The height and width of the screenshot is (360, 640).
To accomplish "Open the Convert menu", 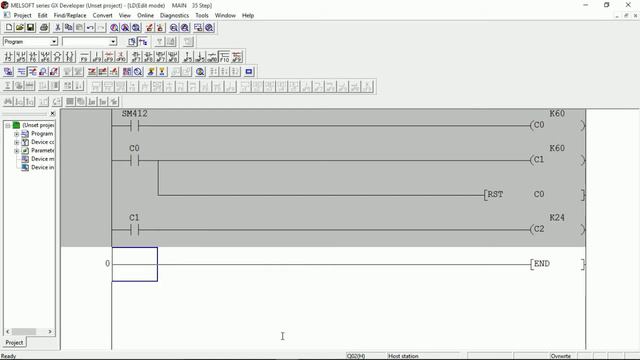I will (x=102, y=16).
